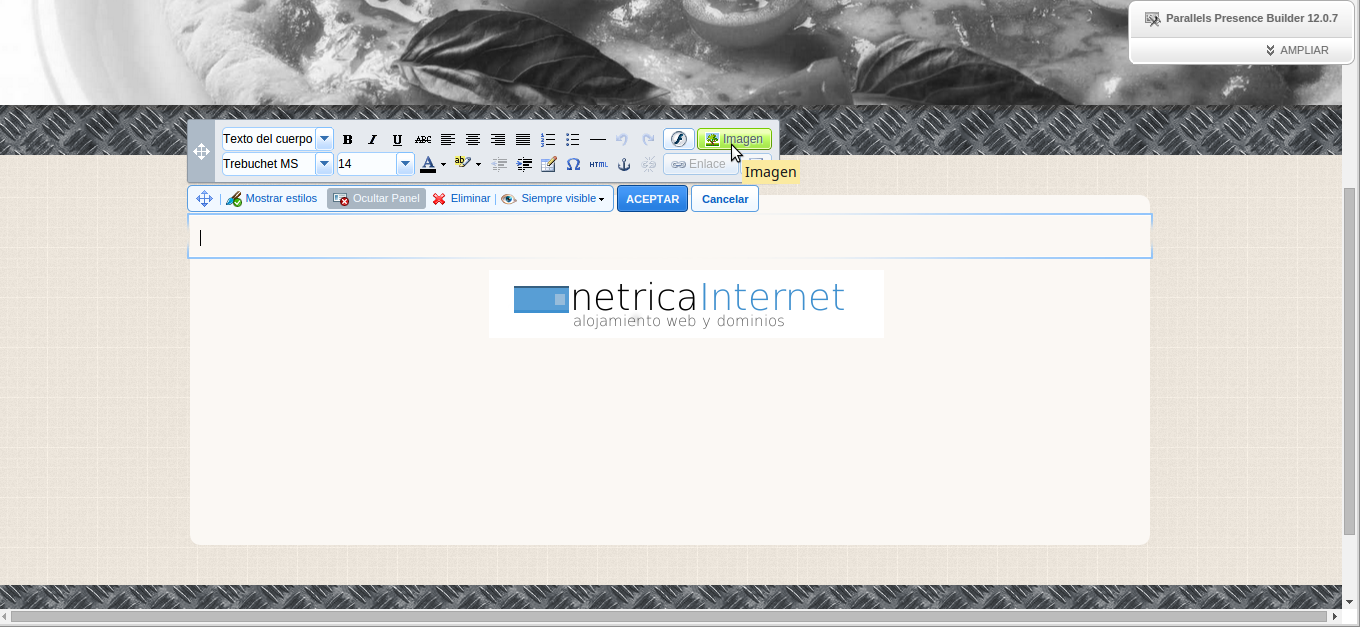Open the font size 14 dropdown
The image size is (1360, 627).
click(405, 164)
